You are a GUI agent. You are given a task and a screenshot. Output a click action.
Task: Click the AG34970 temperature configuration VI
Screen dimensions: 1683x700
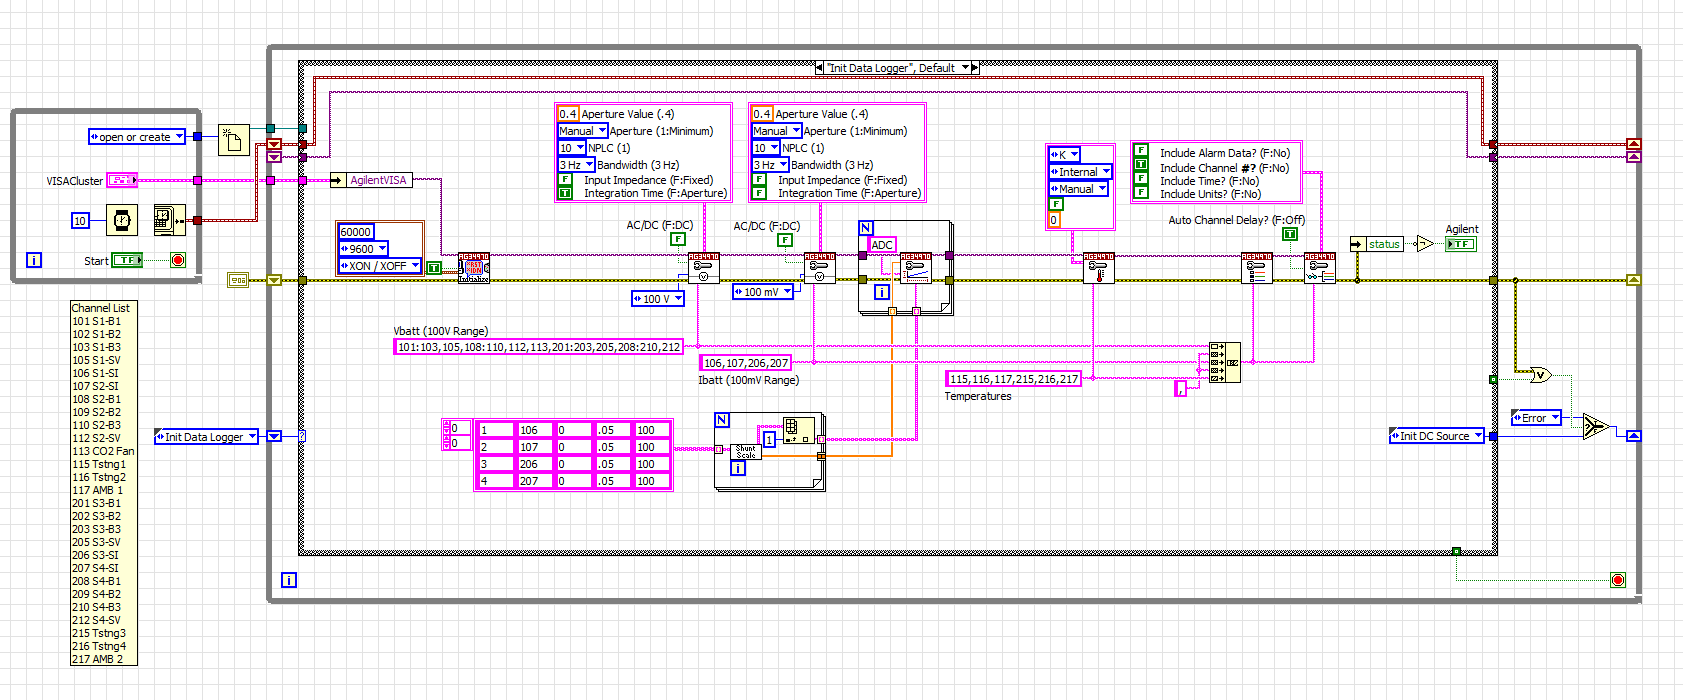(1098, 268)
